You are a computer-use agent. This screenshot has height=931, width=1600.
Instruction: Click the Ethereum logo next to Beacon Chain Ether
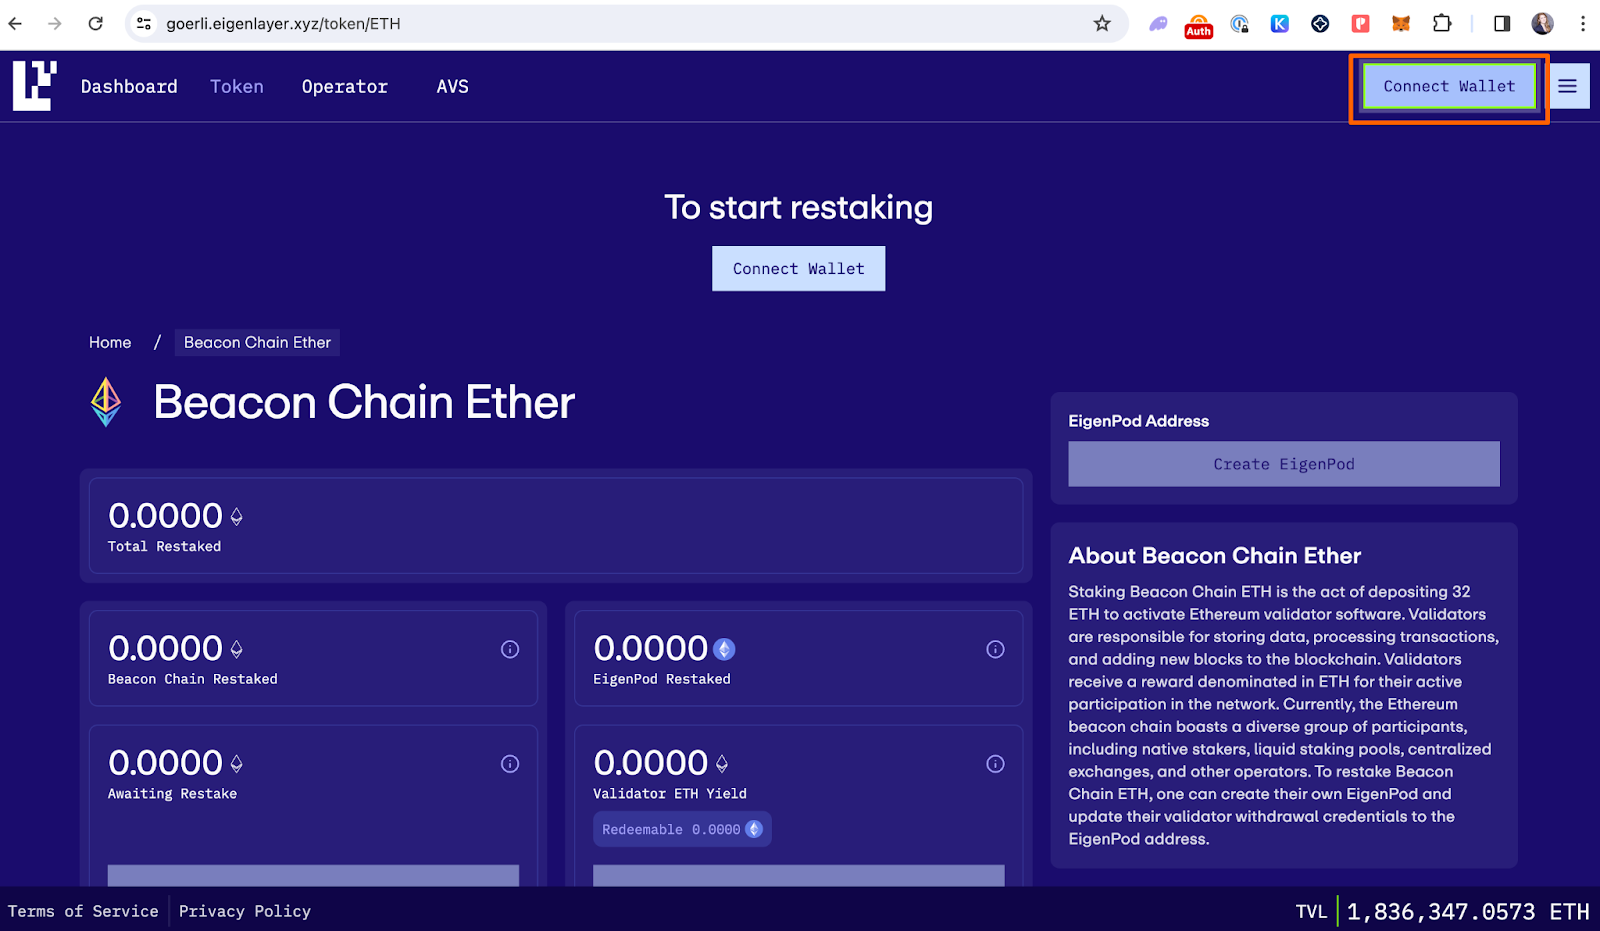[x=104, y=402]
